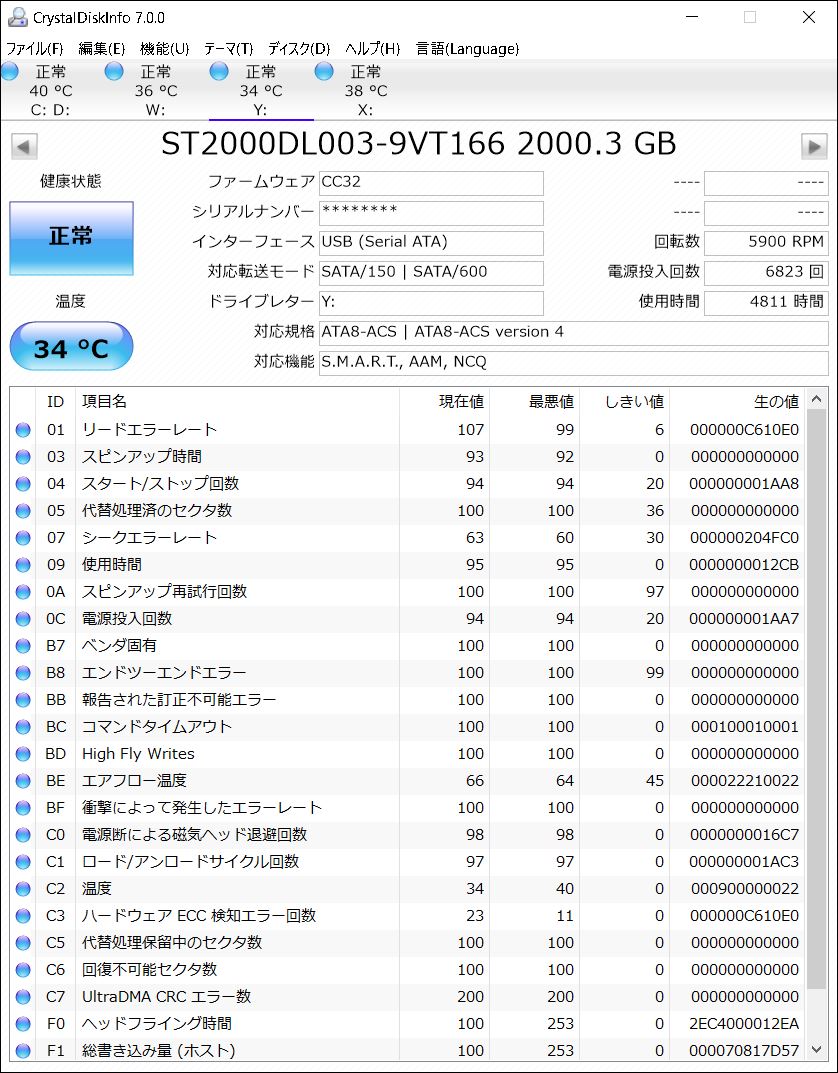
Task: Click the CrystalDiskInfo app icon in title bar
Action: coord(17,17)
